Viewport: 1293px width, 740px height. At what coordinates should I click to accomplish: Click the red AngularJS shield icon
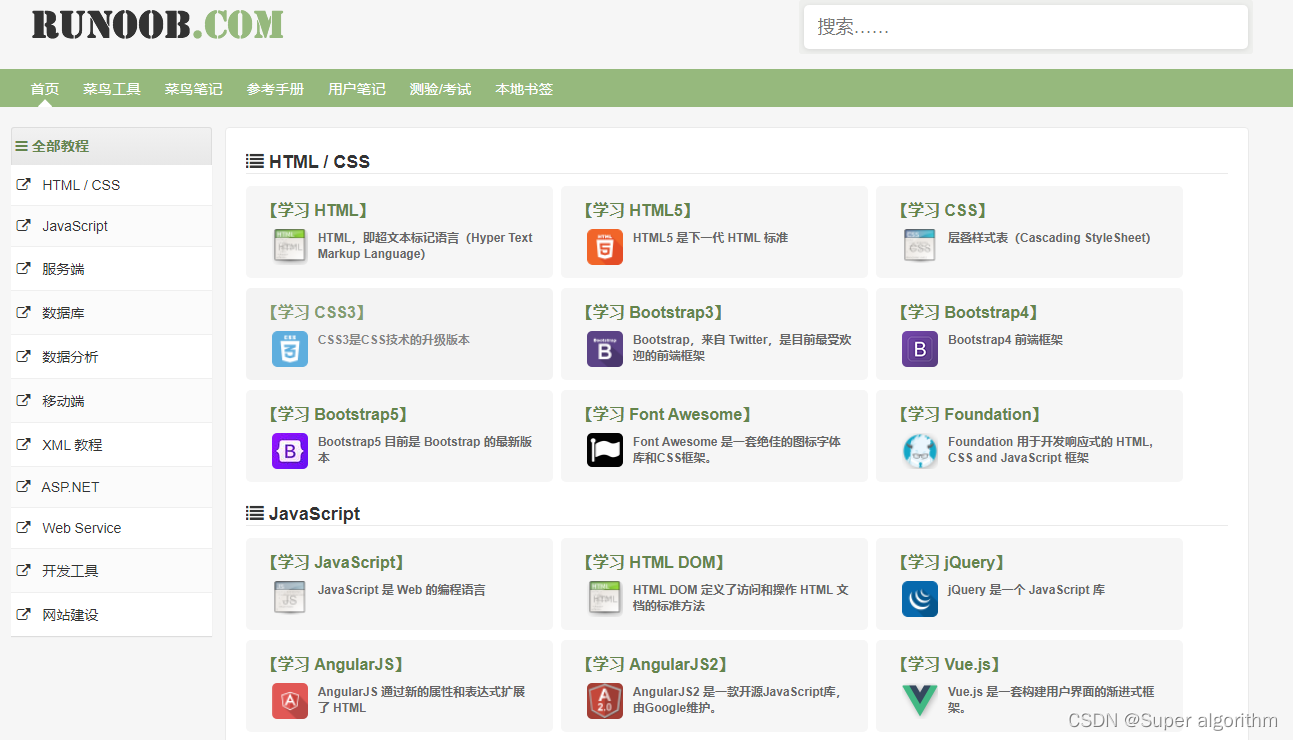290,701
